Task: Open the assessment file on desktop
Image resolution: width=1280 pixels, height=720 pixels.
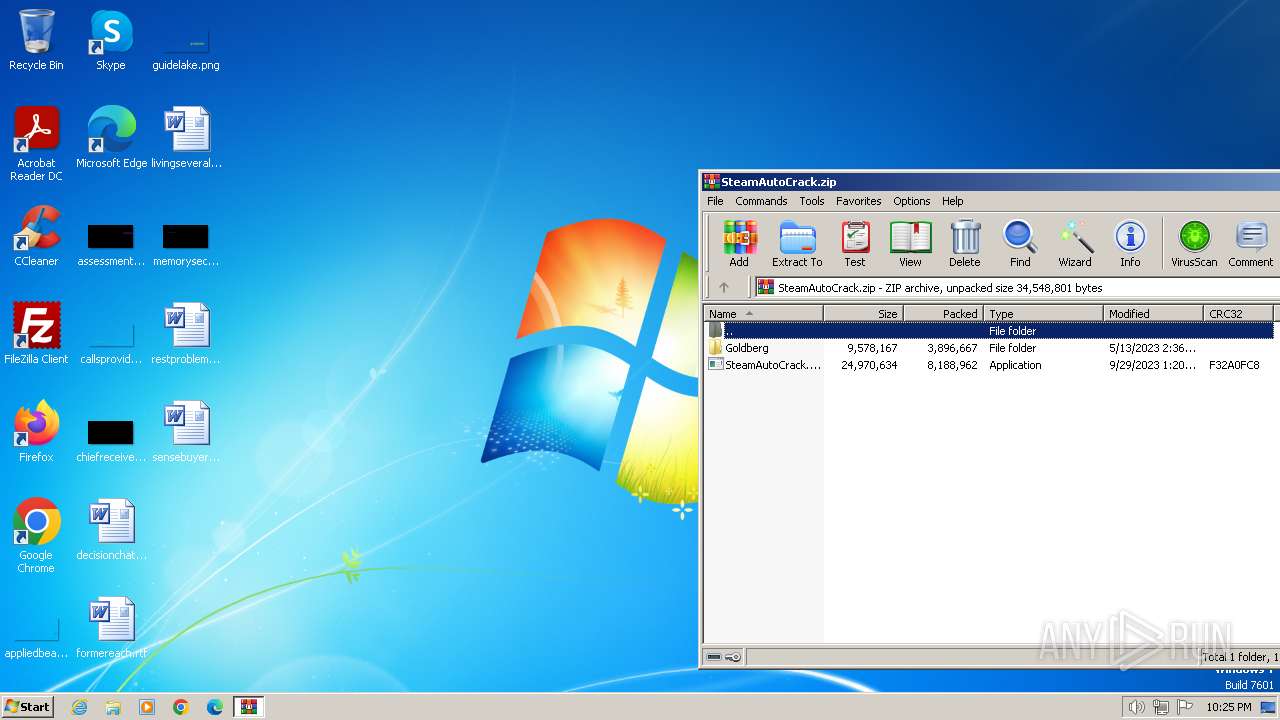Action: point(111,244)
